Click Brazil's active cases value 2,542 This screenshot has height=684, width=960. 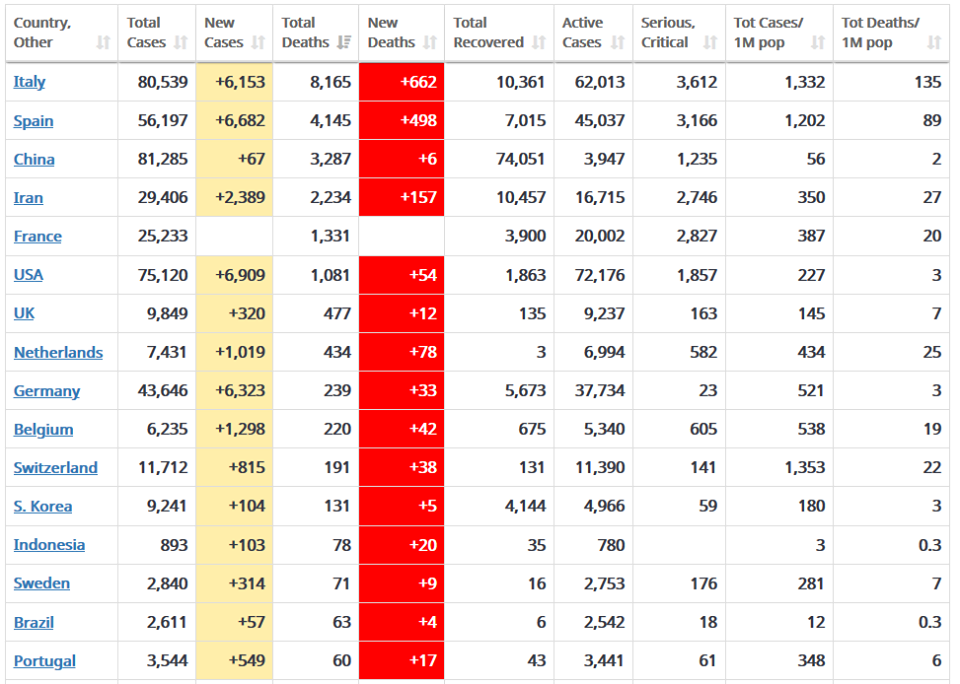[604, 623]
